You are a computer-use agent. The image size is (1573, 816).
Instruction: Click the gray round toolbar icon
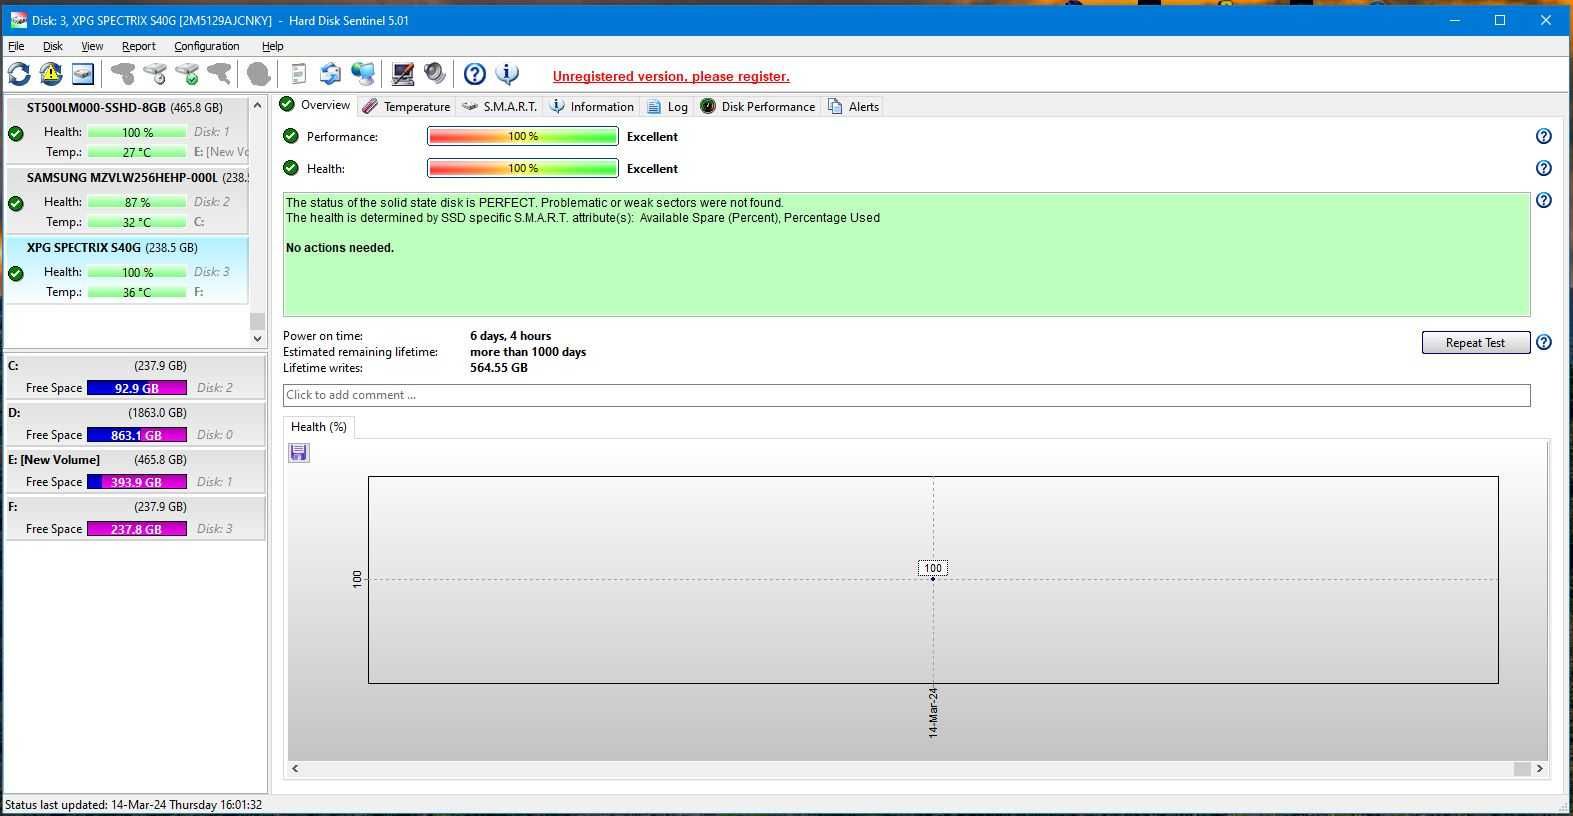pyautogui.click(x=258, y=74)
